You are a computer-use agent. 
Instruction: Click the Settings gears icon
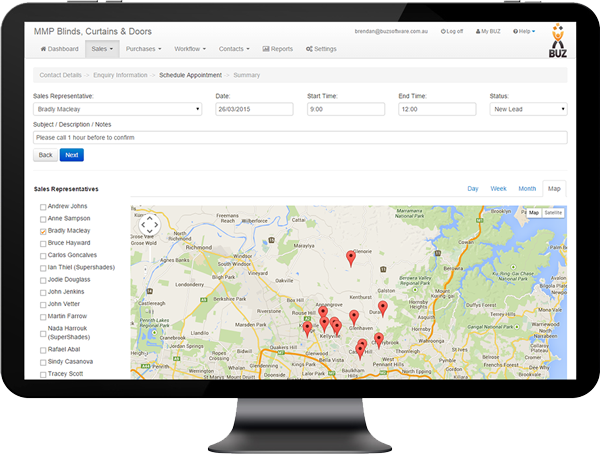click(x=309, y=49)
